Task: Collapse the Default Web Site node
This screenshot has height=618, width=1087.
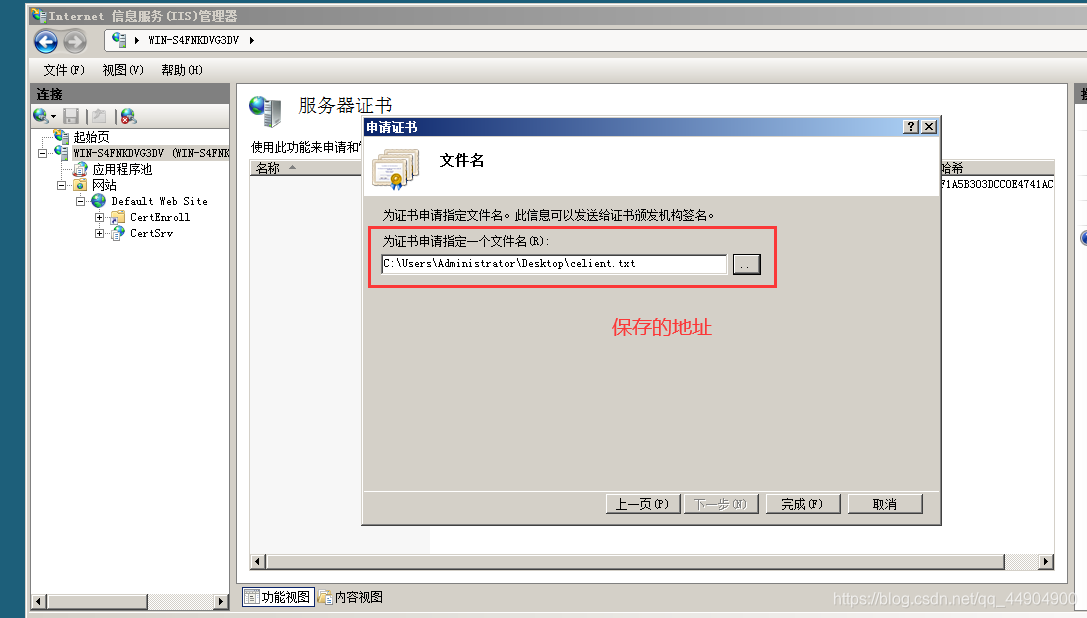Action: [80, 201]
